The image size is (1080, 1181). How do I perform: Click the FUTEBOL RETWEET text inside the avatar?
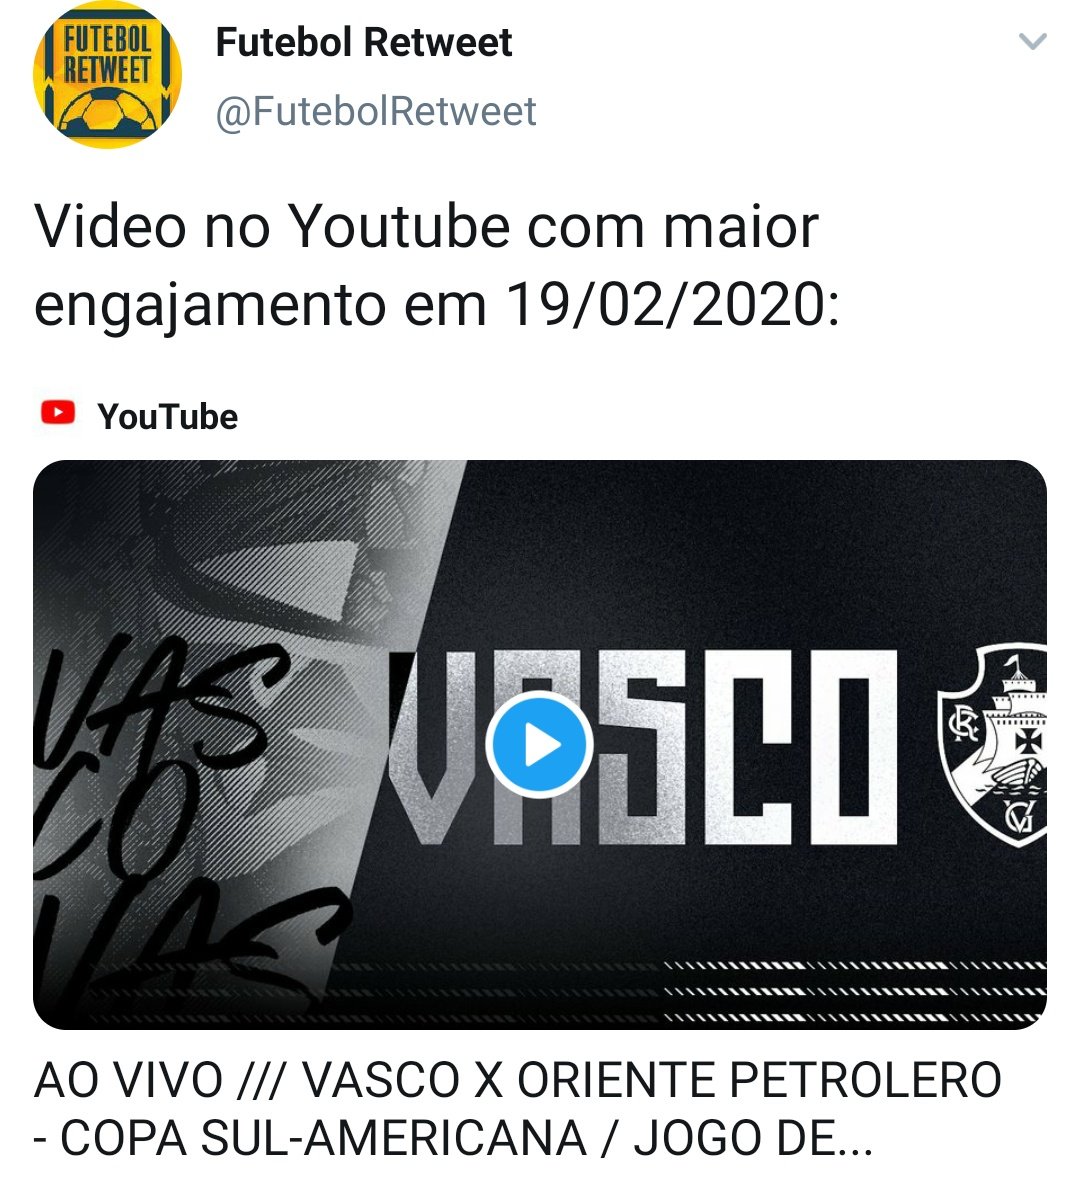[x=107, y=55]
